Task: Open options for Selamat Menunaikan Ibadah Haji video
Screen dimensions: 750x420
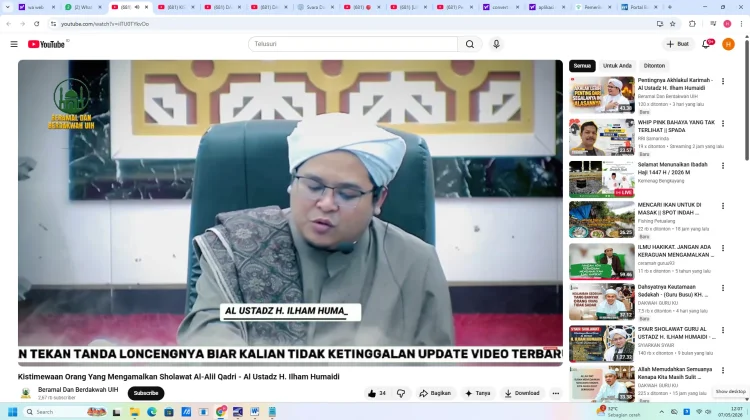Action: click(x=723, y=166)
